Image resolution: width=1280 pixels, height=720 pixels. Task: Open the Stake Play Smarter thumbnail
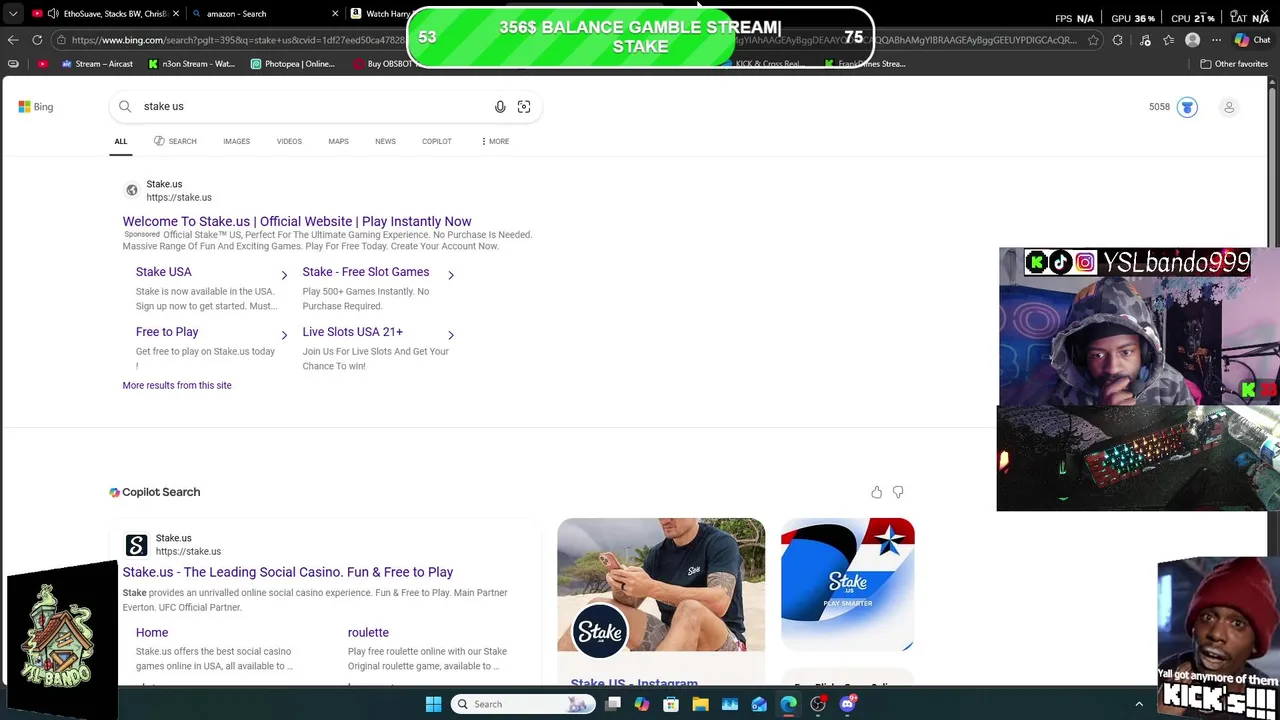(x=848, y=585)
